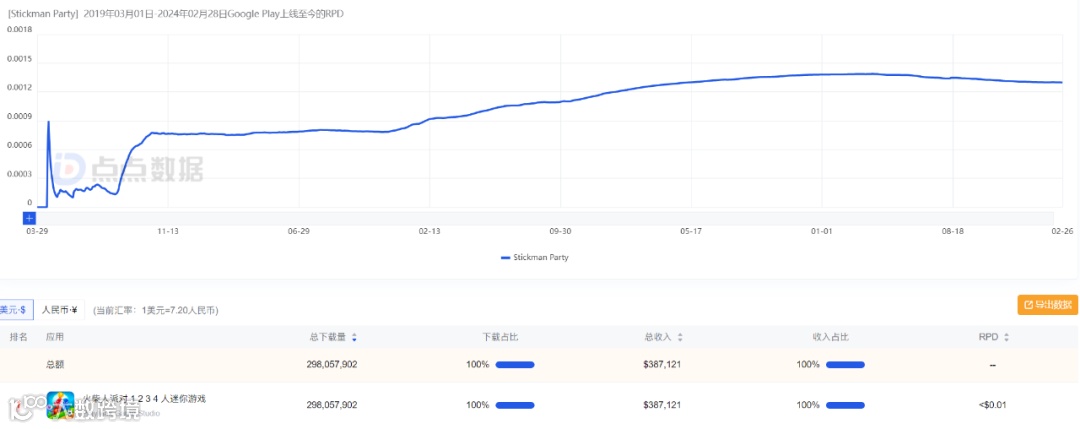Image resolution: width=1080 pixels, height=429 pixels.
Task: Click the 09-30 x-axis date label
Action: 560,231
